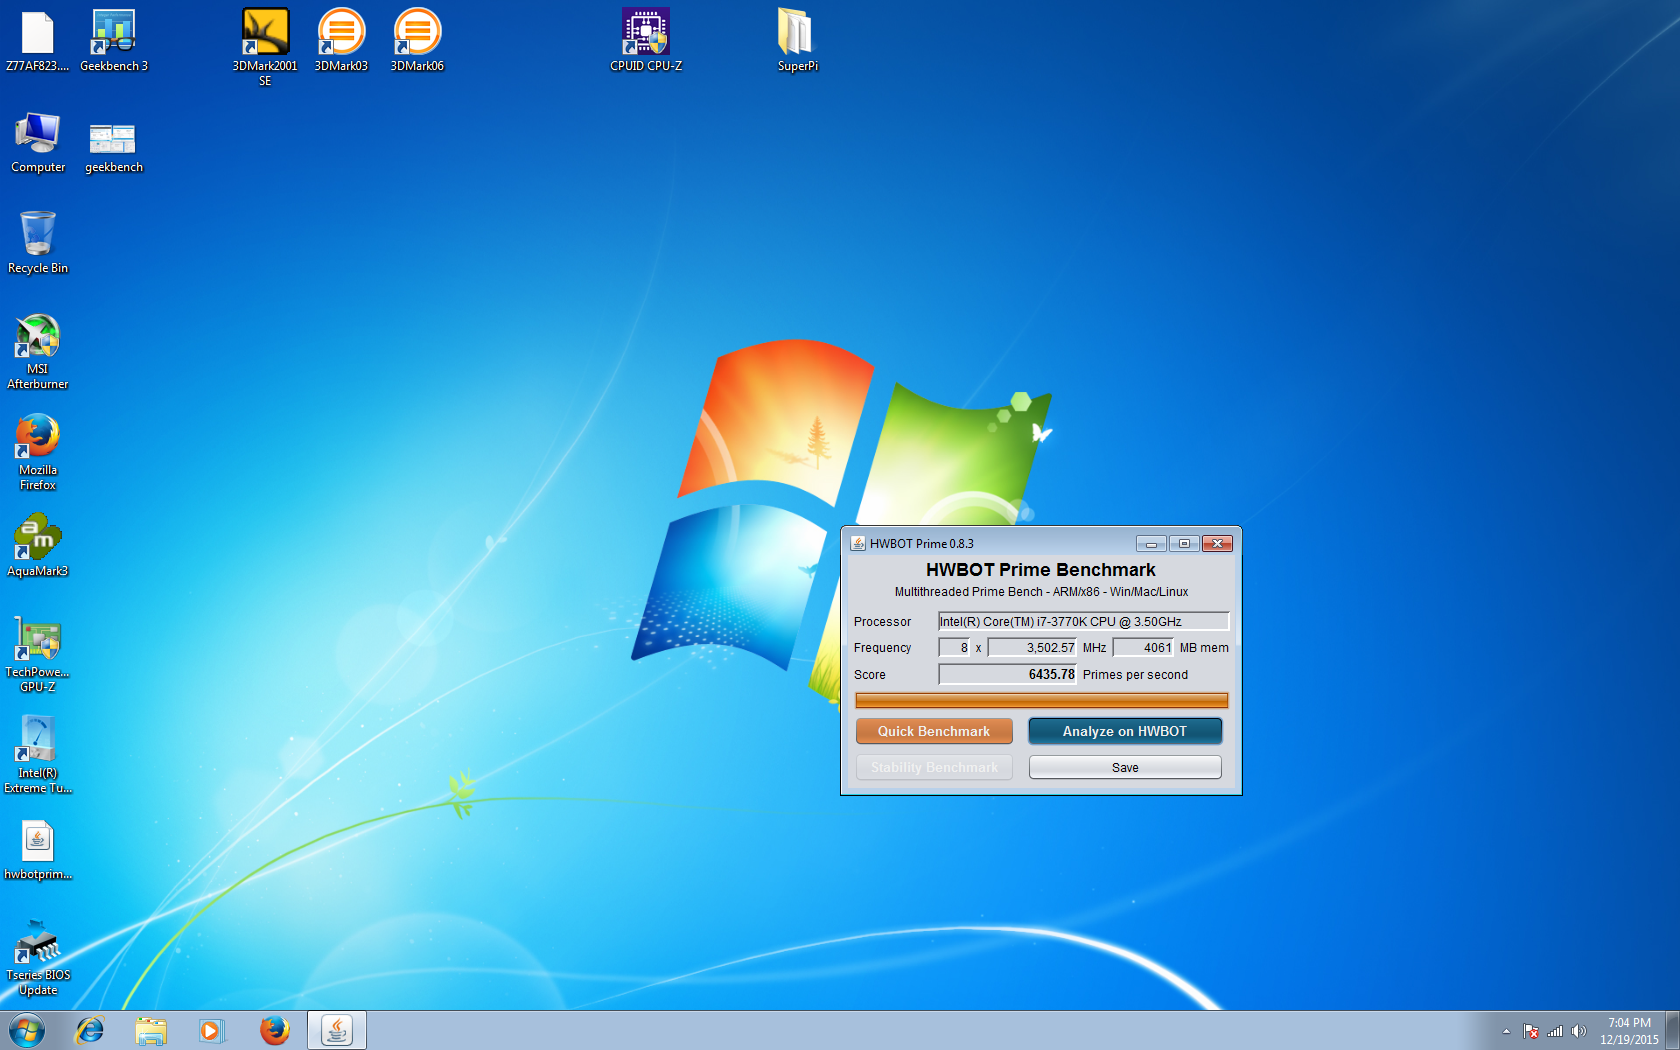Image resolution: width=1680 pixels, height=1050 pixels.
Task: Minimize the HWBOT Prime window
Action: (x=1151, y=543)
